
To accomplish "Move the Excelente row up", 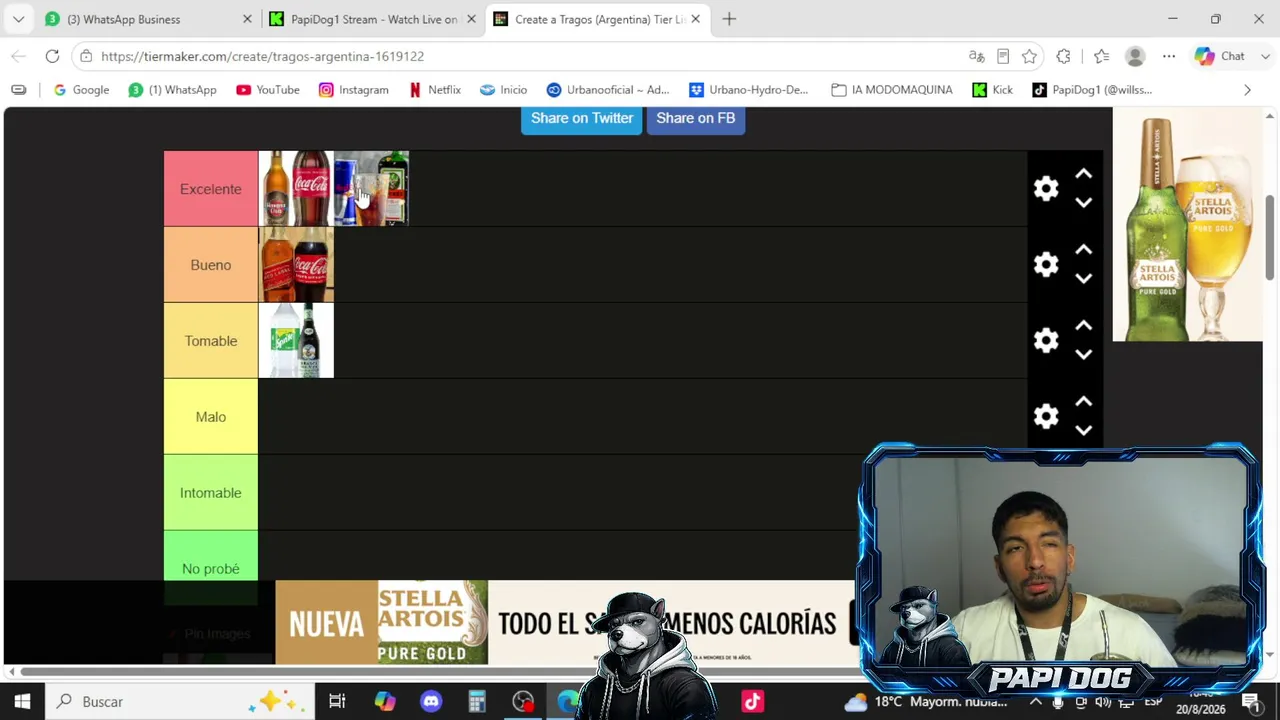I will click(1083, 174).
